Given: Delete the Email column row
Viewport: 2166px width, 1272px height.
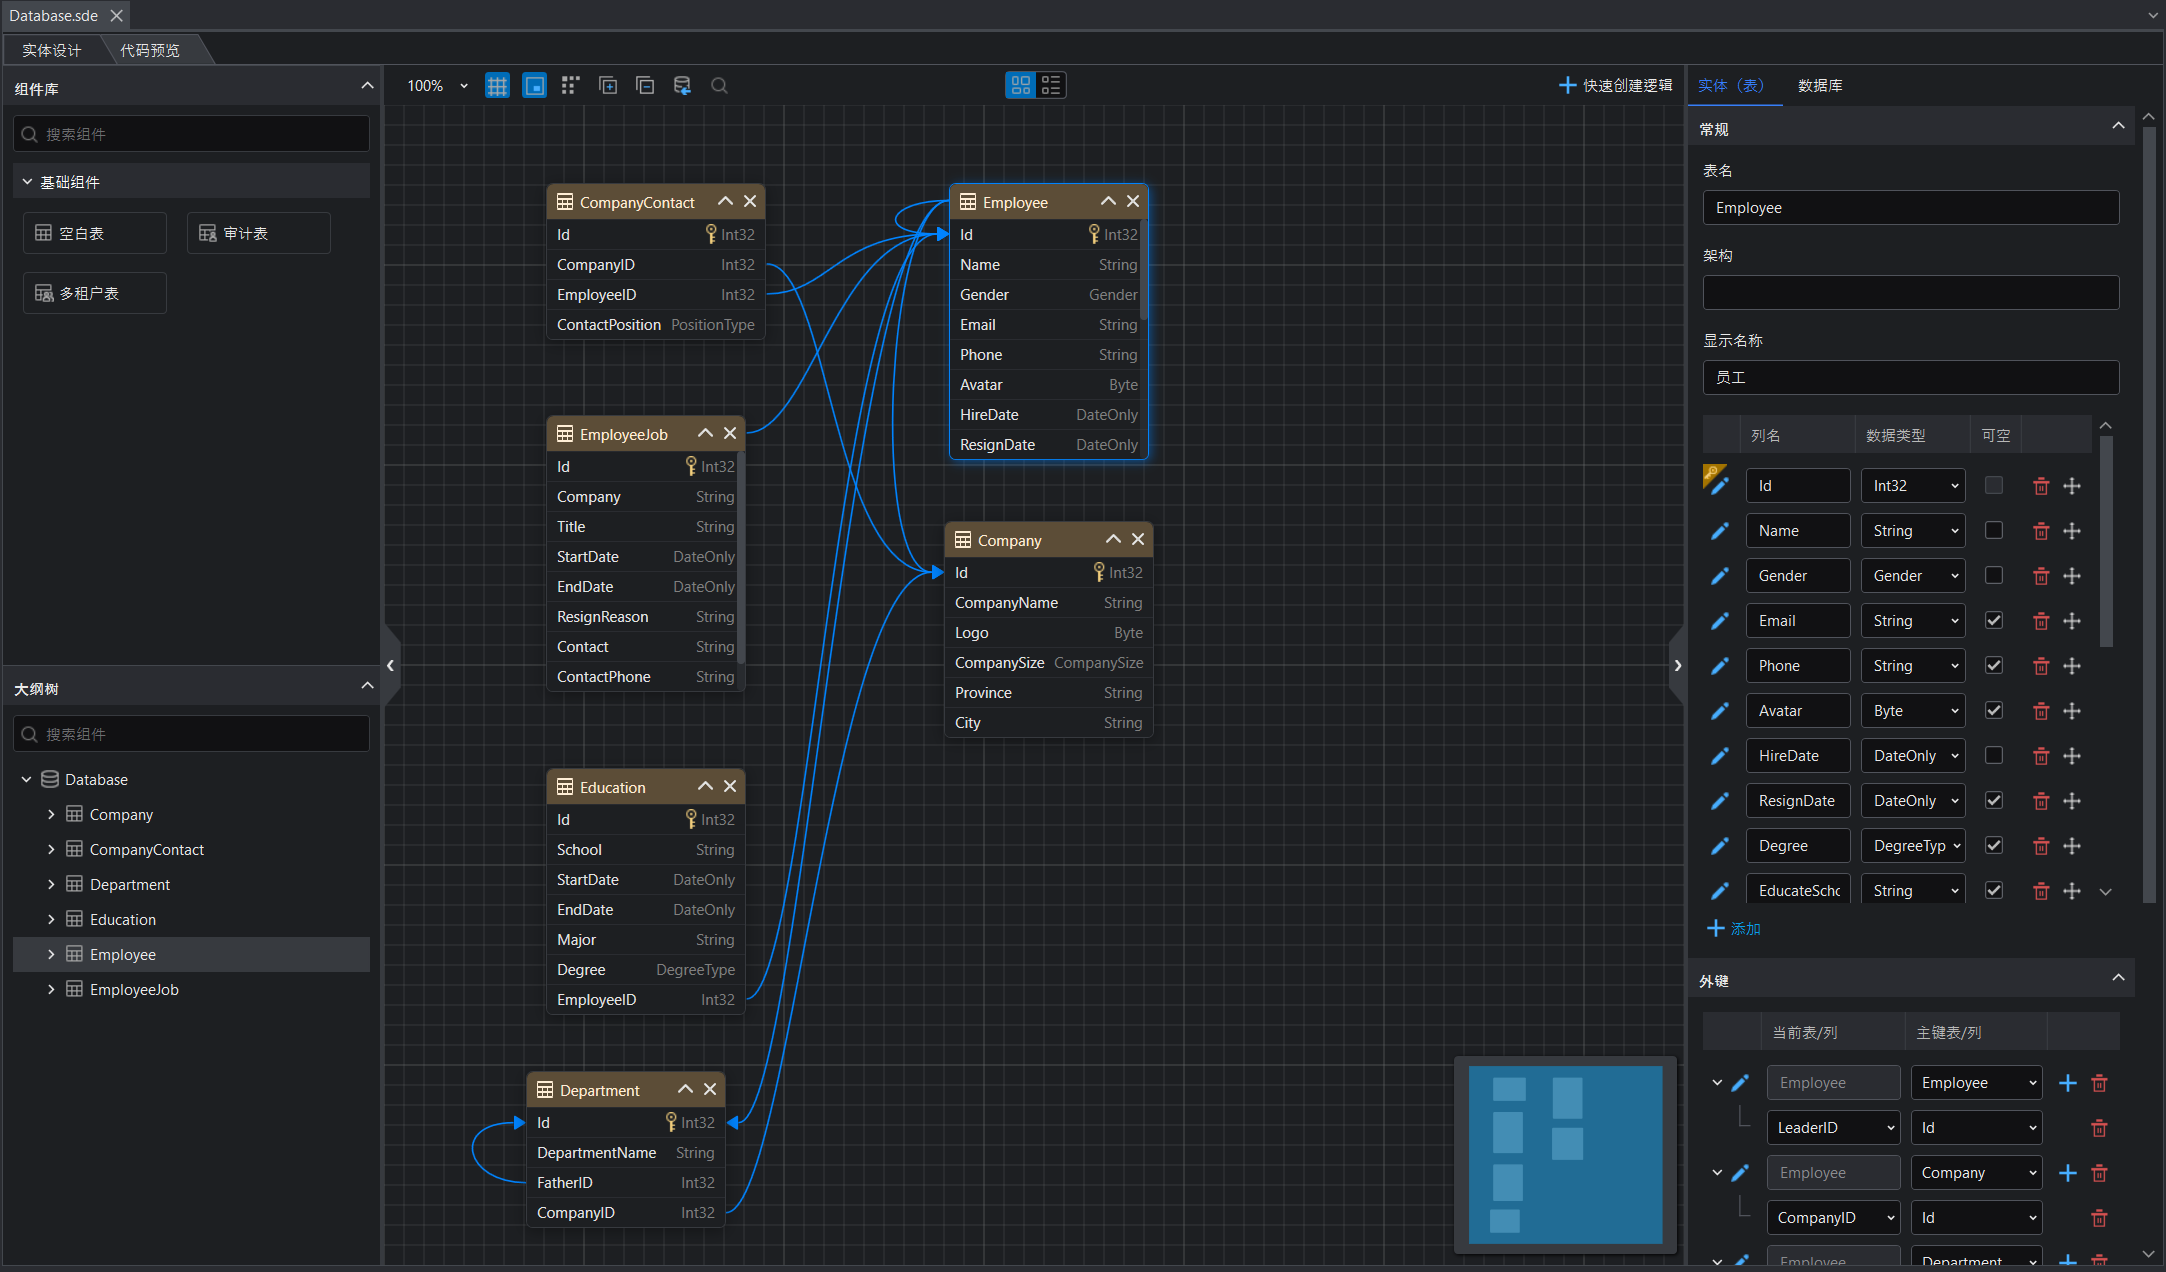Looking at the screenshot, I should tap(2041, 621).
